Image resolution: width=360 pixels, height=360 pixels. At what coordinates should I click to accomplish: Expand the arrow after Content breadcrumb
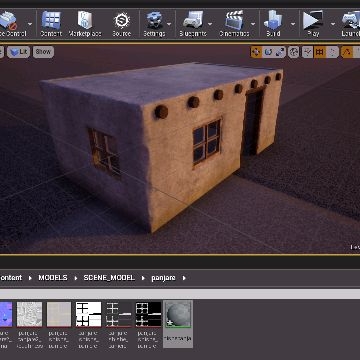coord(30,278)
